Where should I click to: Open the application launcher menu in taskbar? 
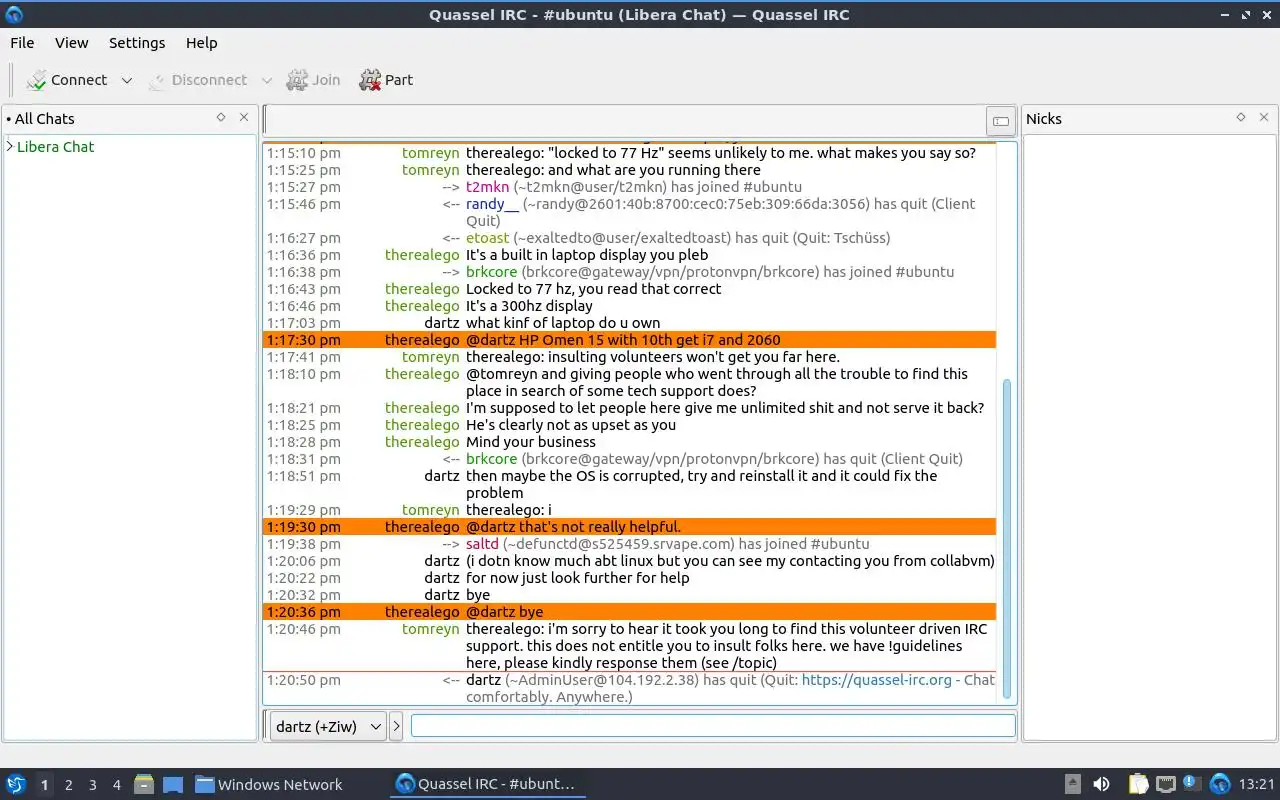pyautogui.click(x=15, y=784)
